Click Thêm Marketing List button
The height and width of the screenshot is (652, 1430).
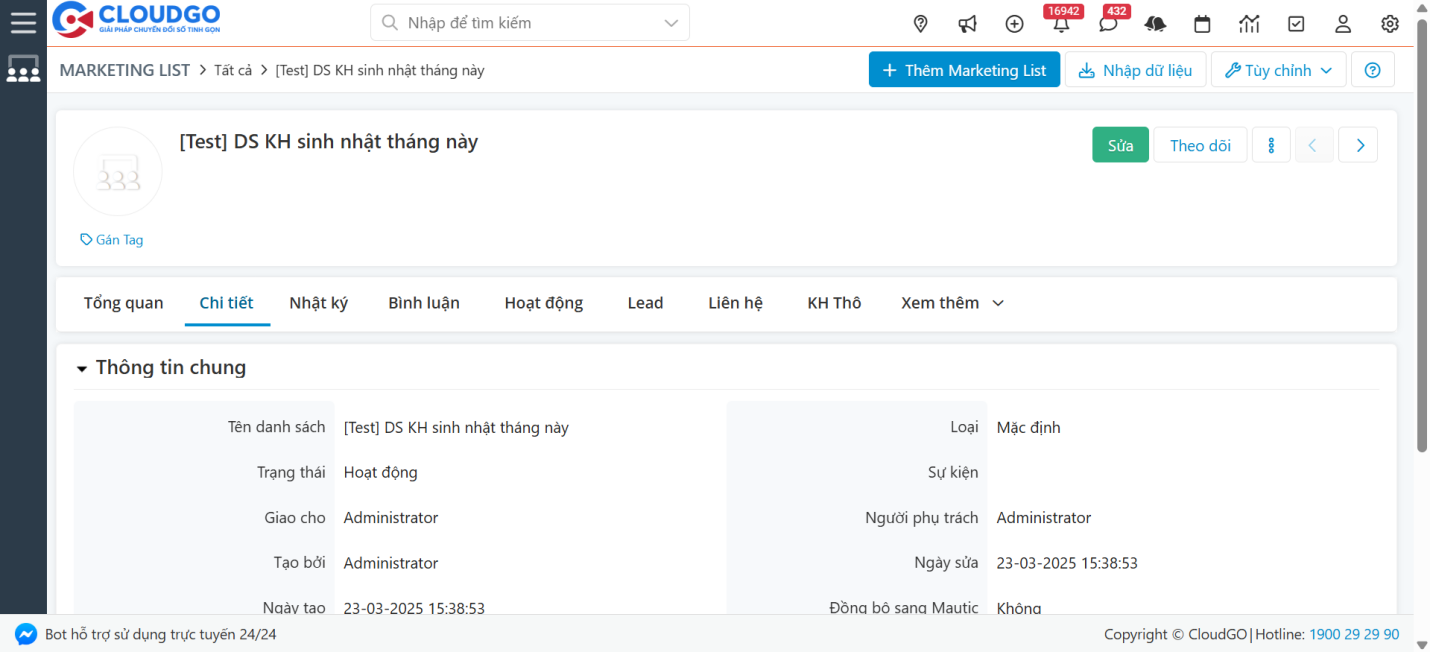click(964, 70)
